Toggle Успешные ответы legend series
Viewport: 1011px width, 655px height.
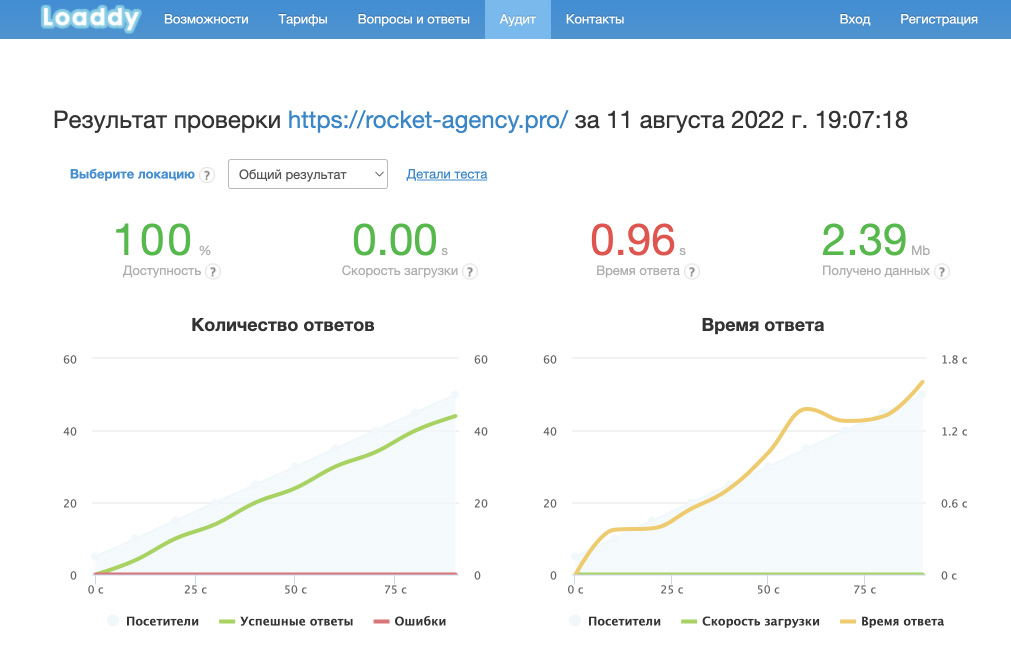(x=286, y=621)
